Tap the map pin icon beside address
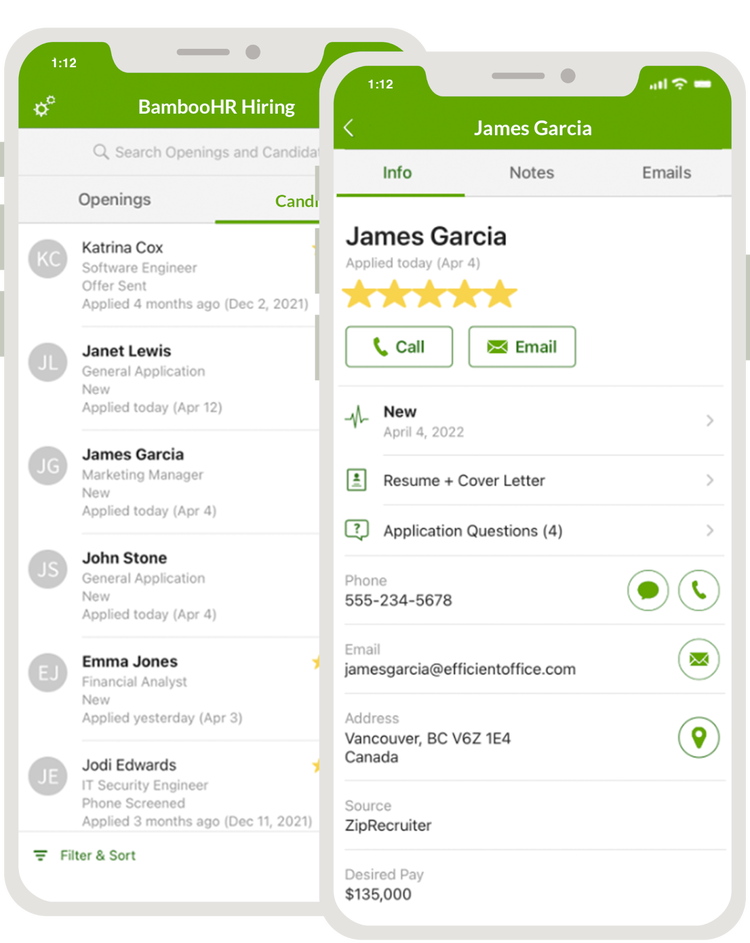The image size is (750, 943). pos(698,737)
